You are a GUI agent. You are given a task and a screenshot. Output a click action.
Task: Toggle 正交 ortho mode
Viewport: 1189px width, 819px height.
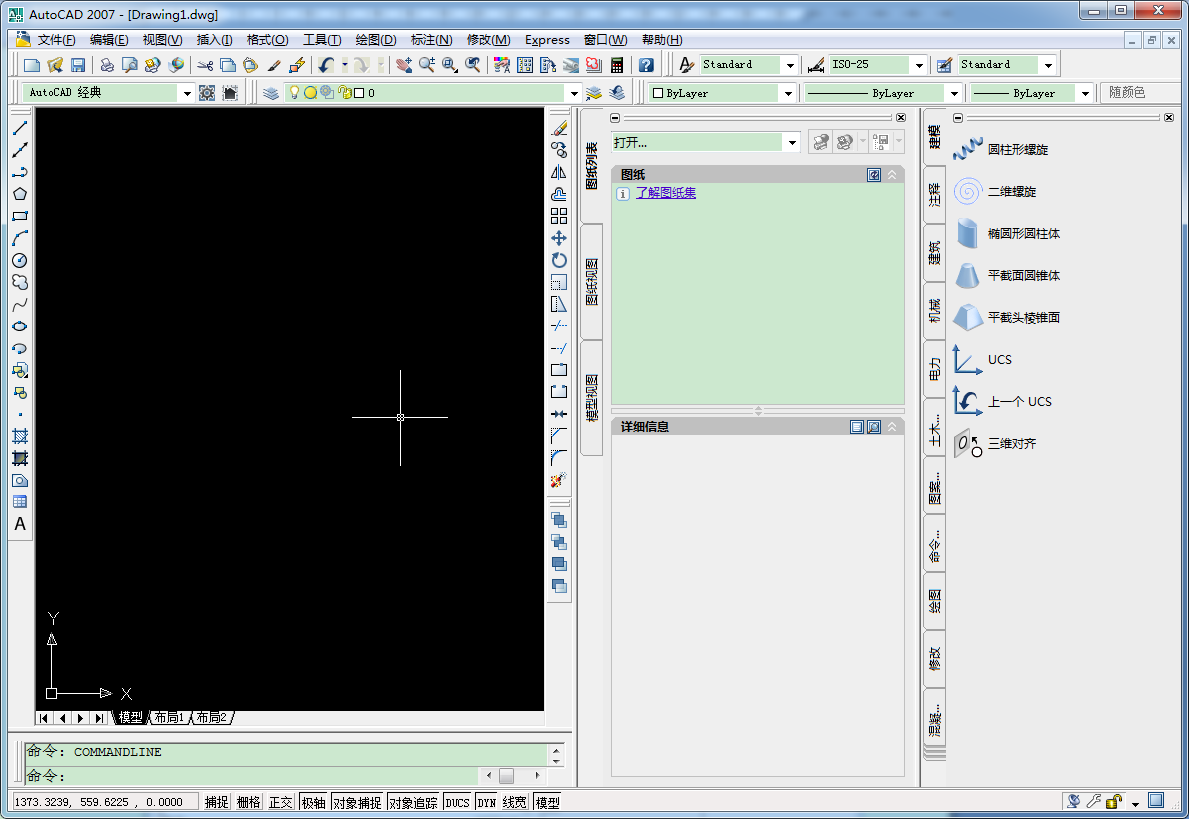(x=281, y=802)
